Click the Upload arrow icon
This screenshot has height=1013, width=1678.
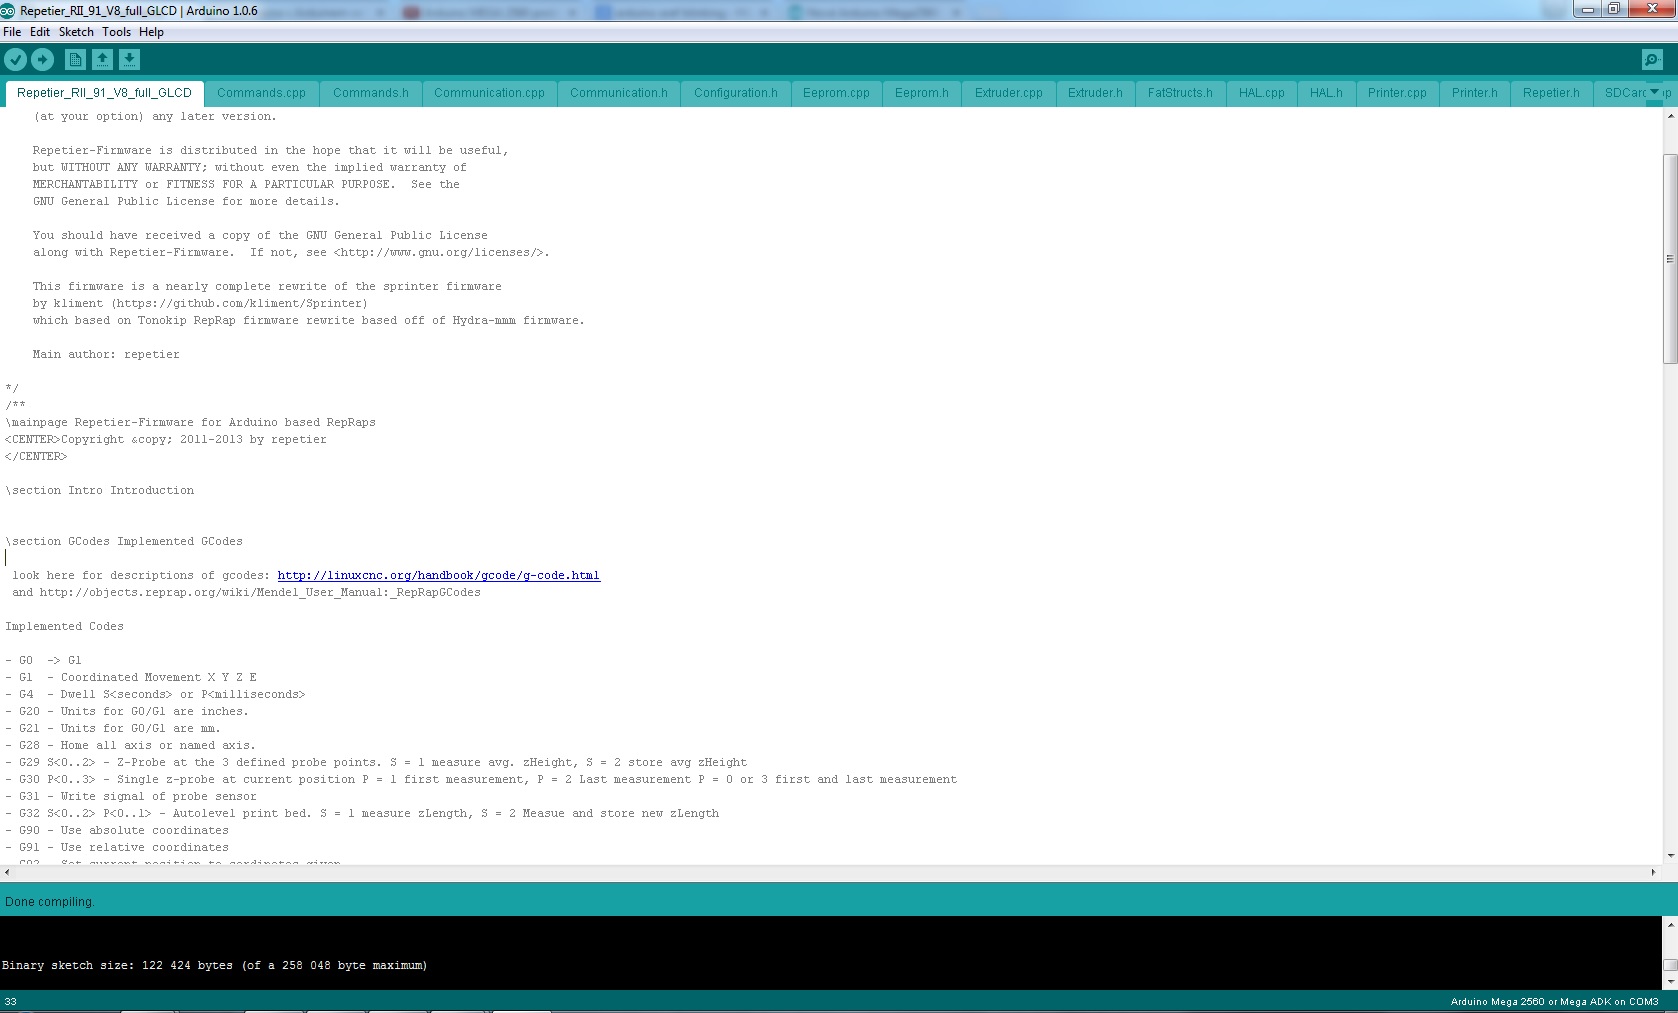point(42,59)
